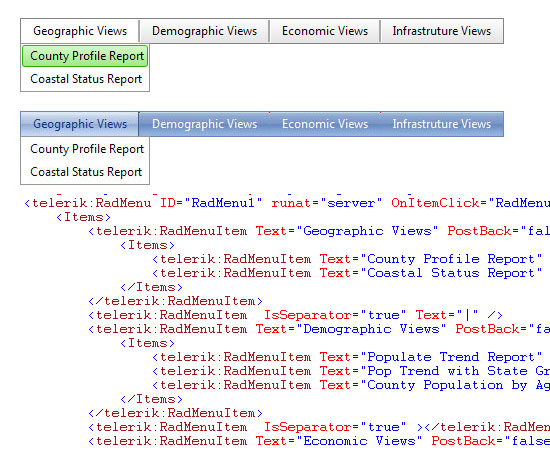Open Demographic Views in the blue menu bar

[204, 124]
